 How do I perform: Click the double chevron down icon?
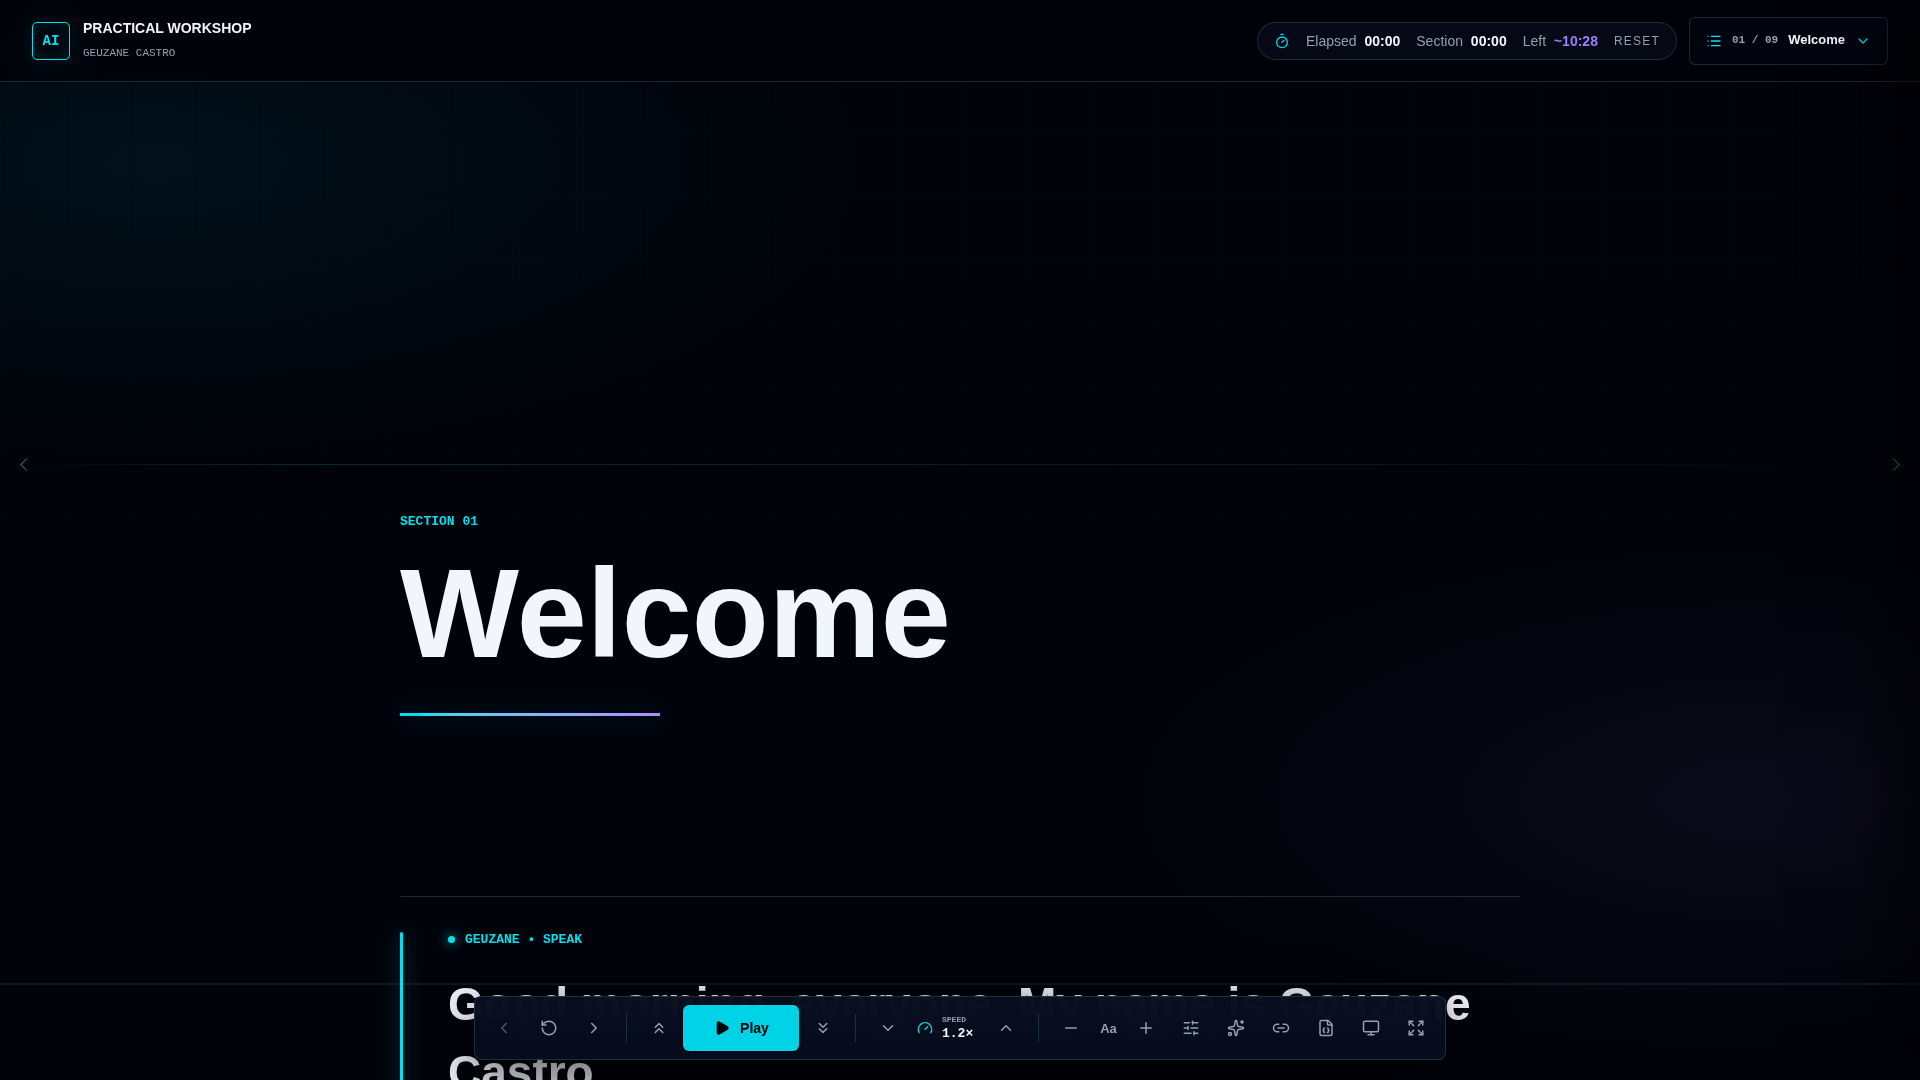(x=823, y=1028)
